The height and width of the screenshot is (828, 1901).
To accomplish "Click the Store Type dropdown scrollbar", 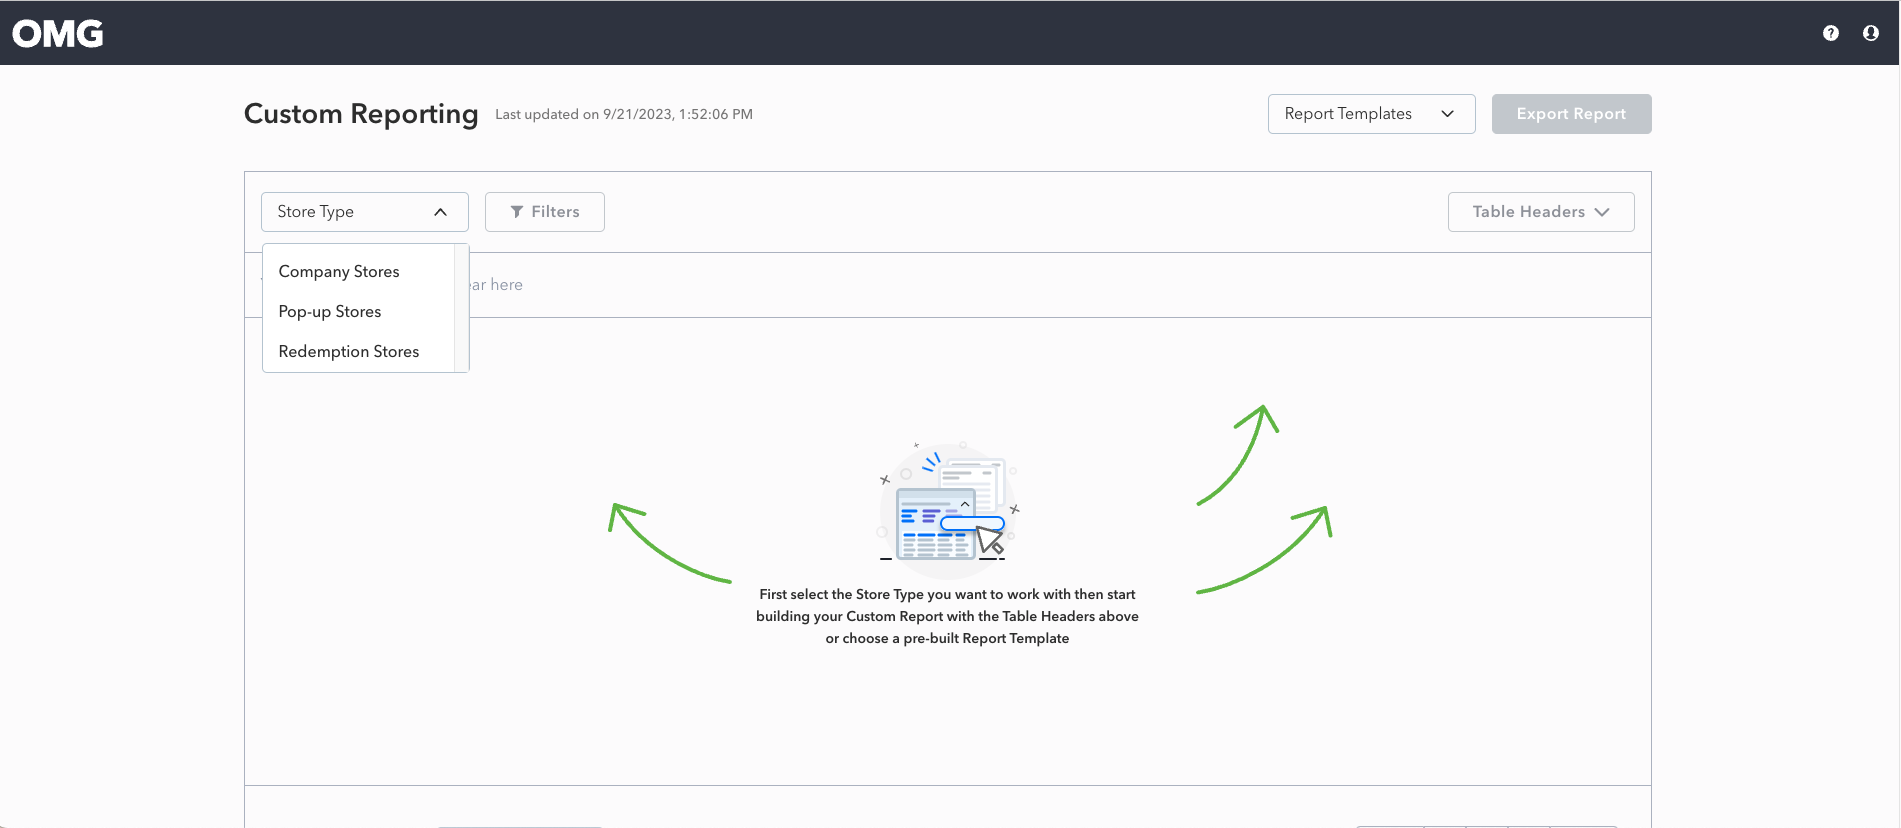I will [461, 308].
